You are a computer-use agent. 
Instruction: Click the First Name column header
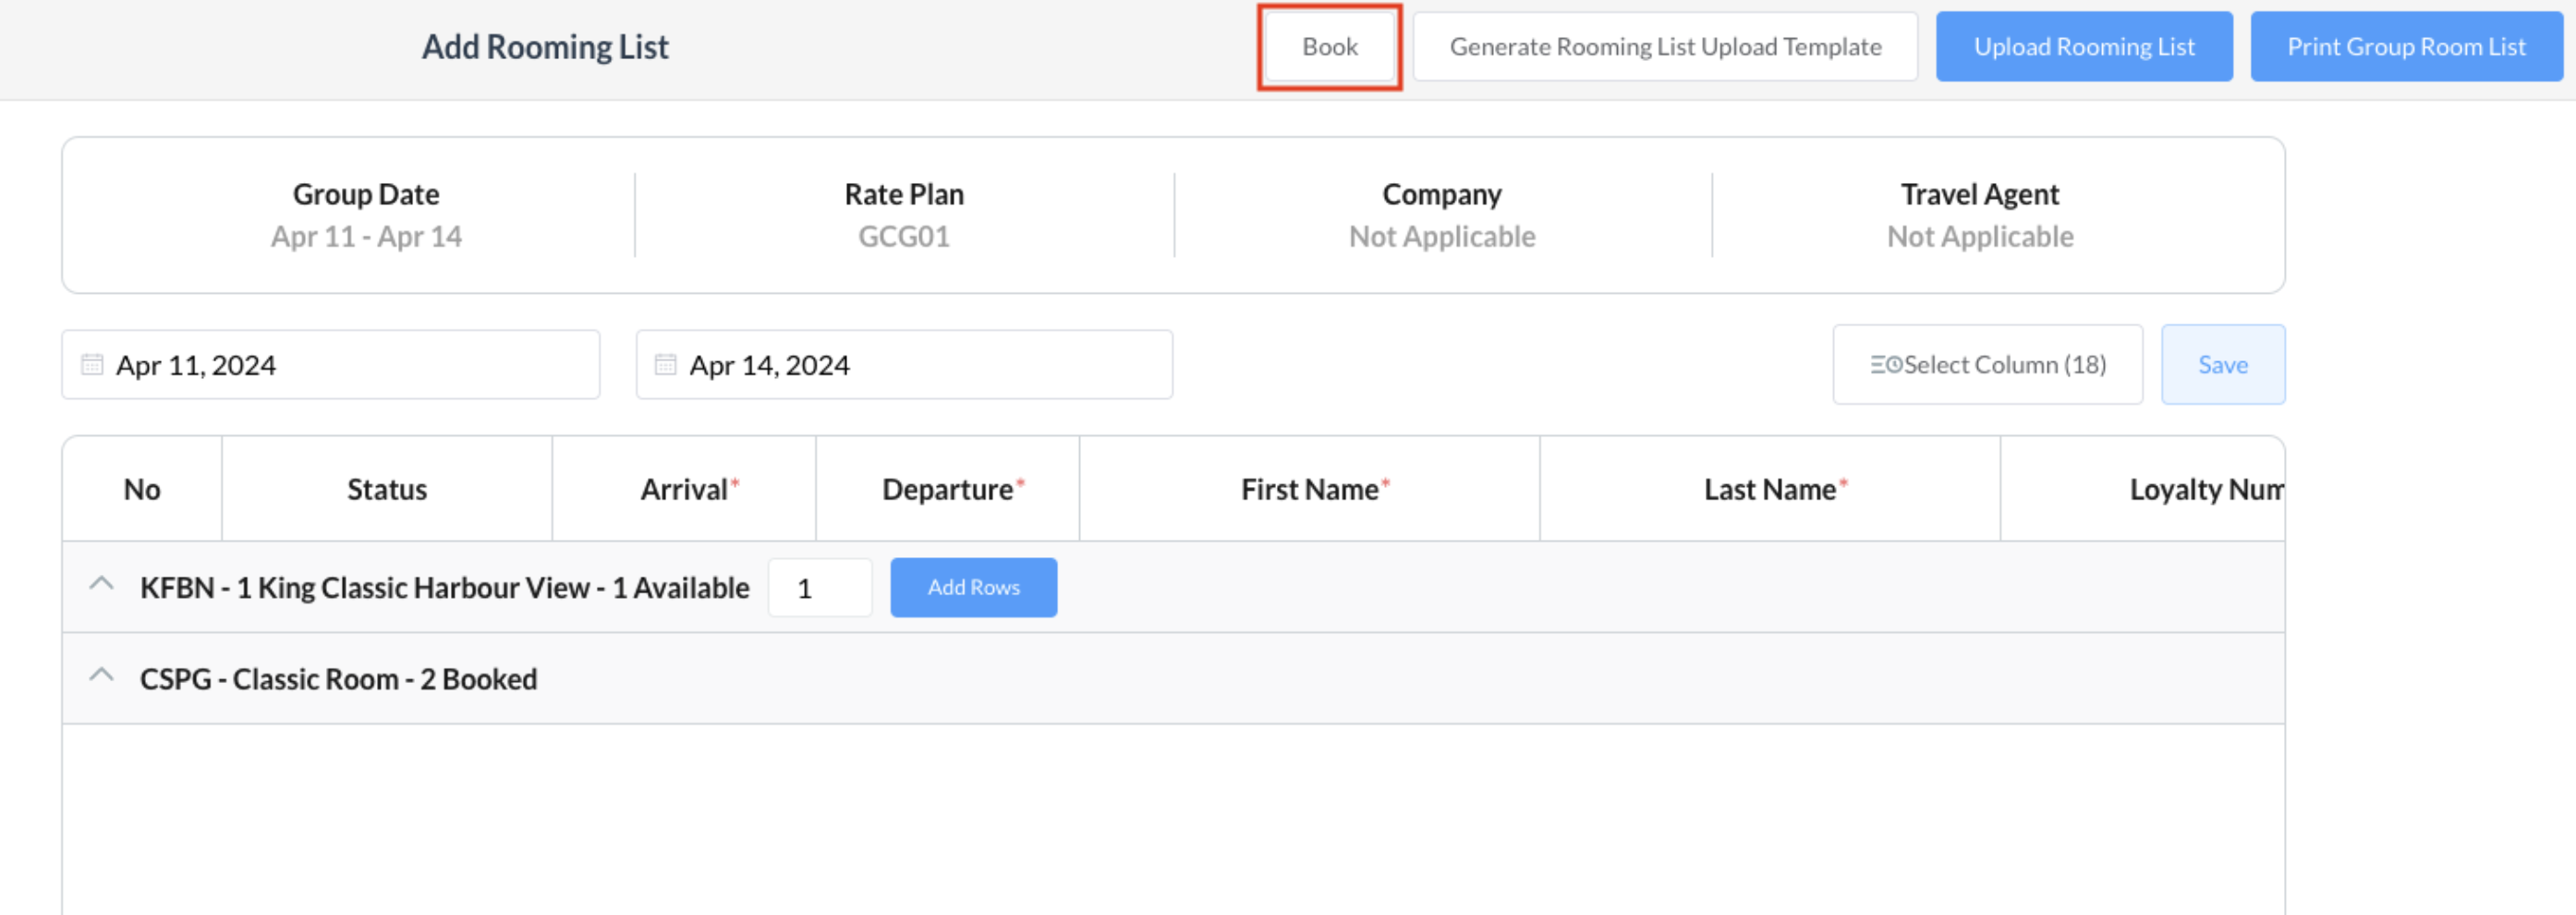click(1309, 489)
